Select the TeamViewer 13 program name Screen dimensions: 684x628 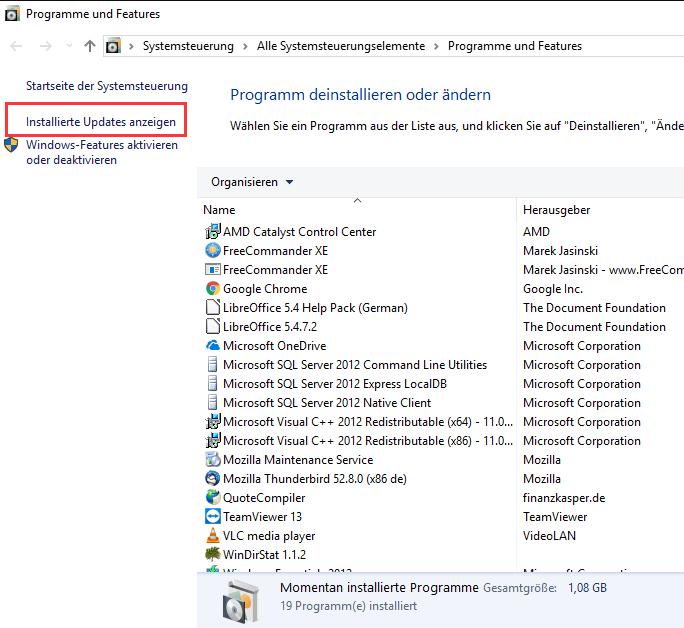point(262,516)
